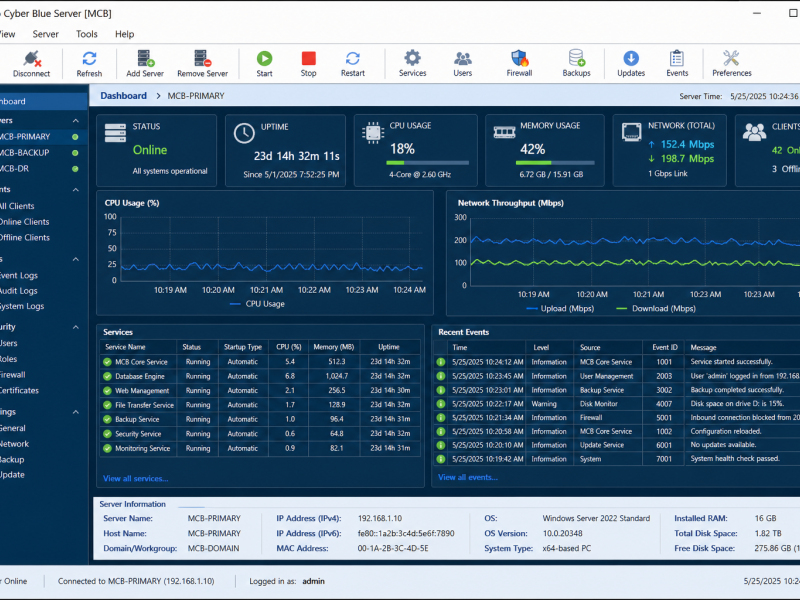
Task: Click the event icon for the 10:24:12 AM entry
Action: click(441, 362)
